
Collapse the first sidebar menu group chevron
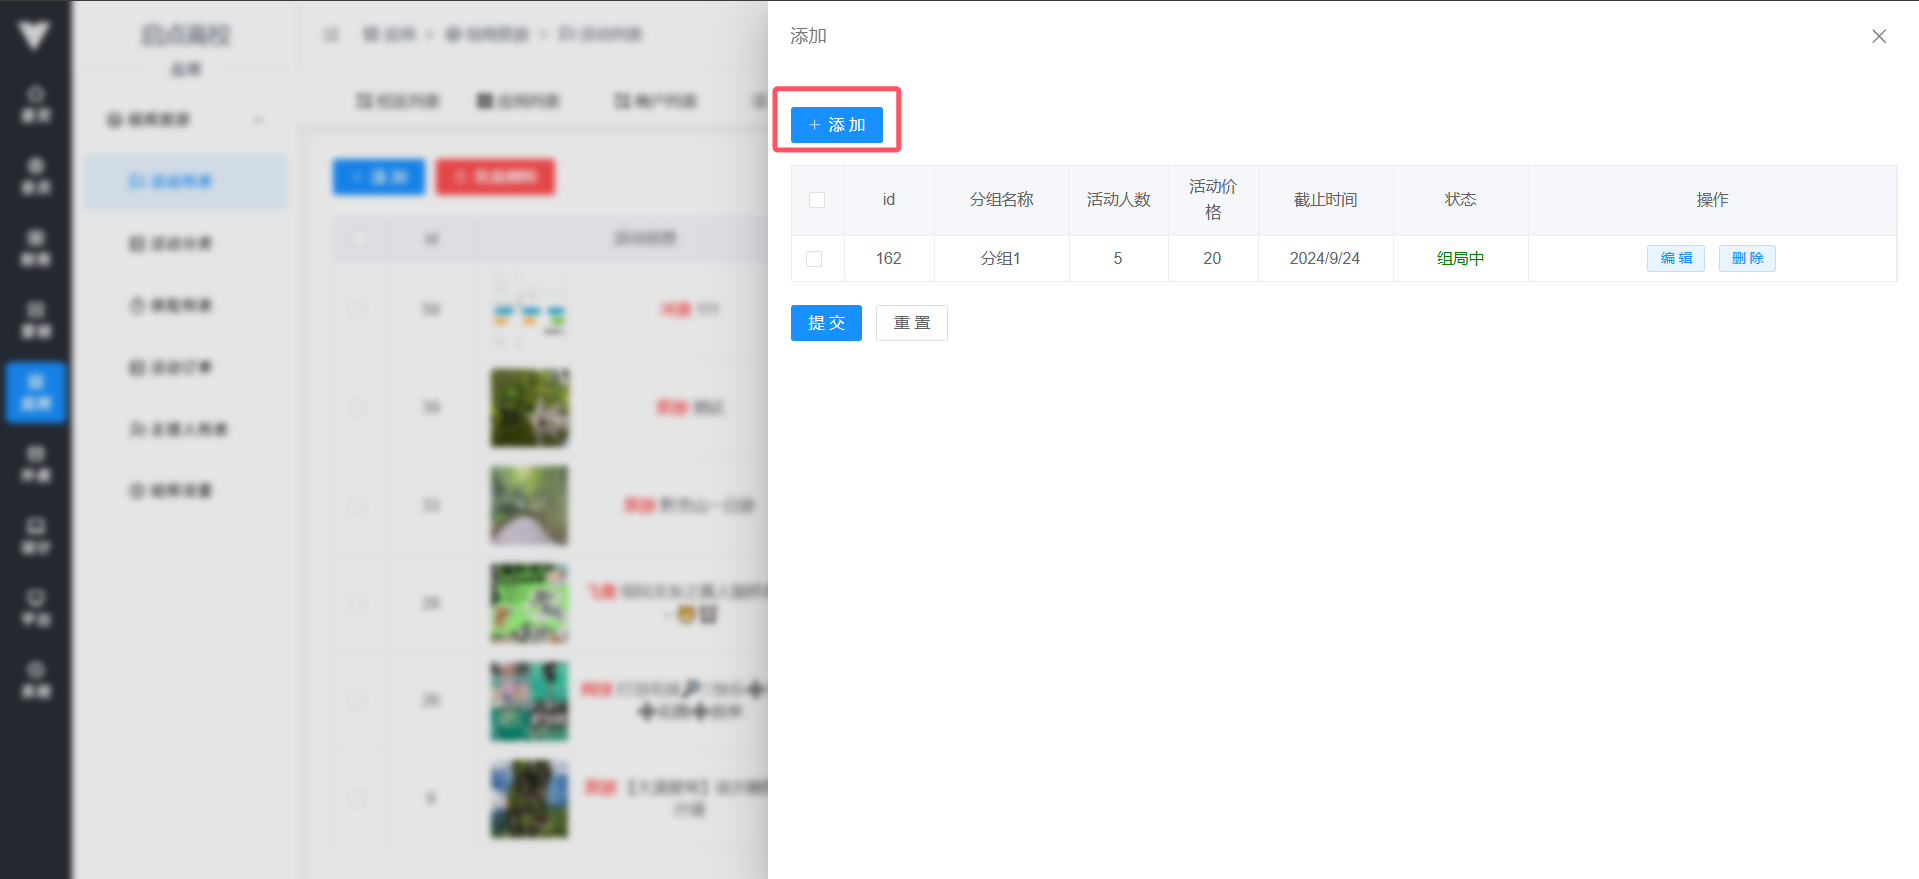258,120
